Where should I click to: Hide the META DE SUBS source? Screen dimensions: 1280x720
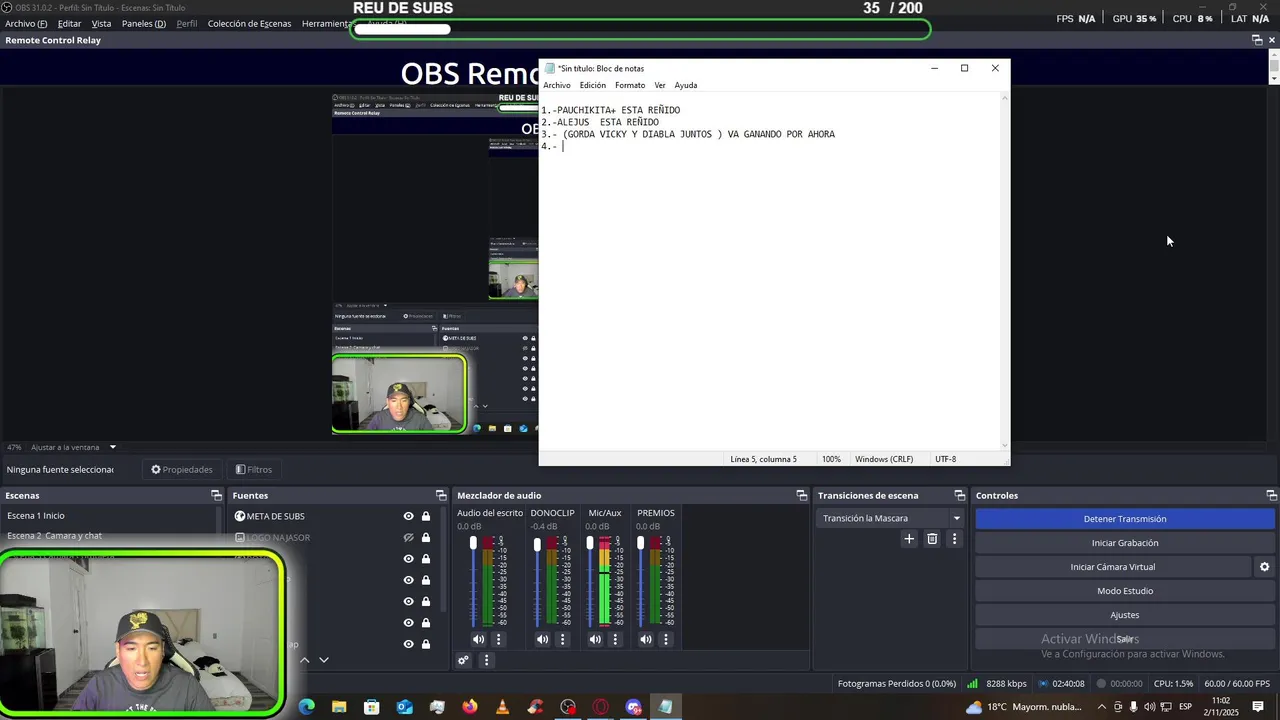pos(408,517)
